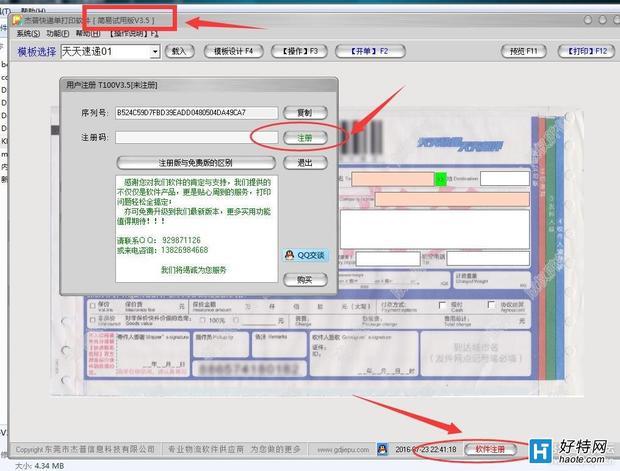Click the 注册 register button in dialog
The height and width of the screenshot is (471, 620).
click(x=305, y=138)
